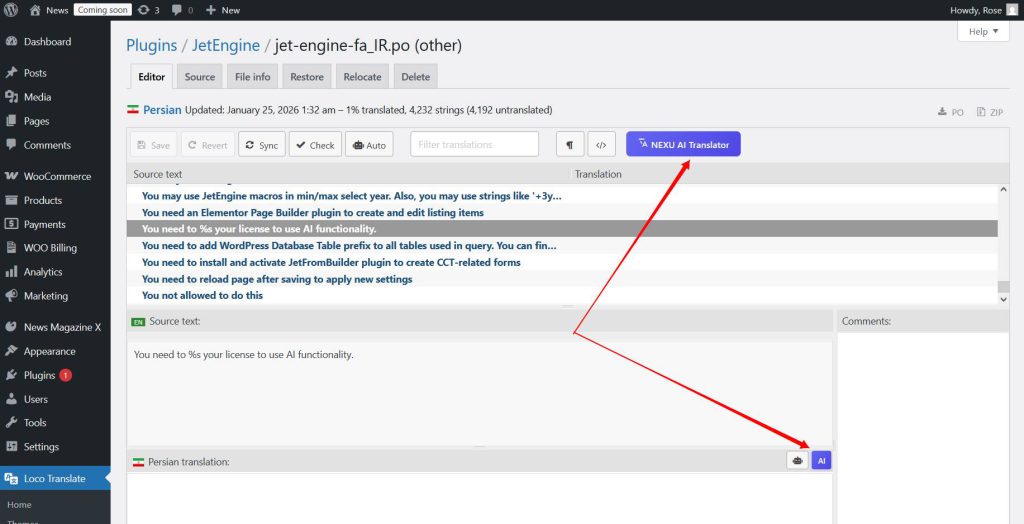1024x524 pixels.
Task: Sort by Translation column header
Action: [x=598, y=174]
